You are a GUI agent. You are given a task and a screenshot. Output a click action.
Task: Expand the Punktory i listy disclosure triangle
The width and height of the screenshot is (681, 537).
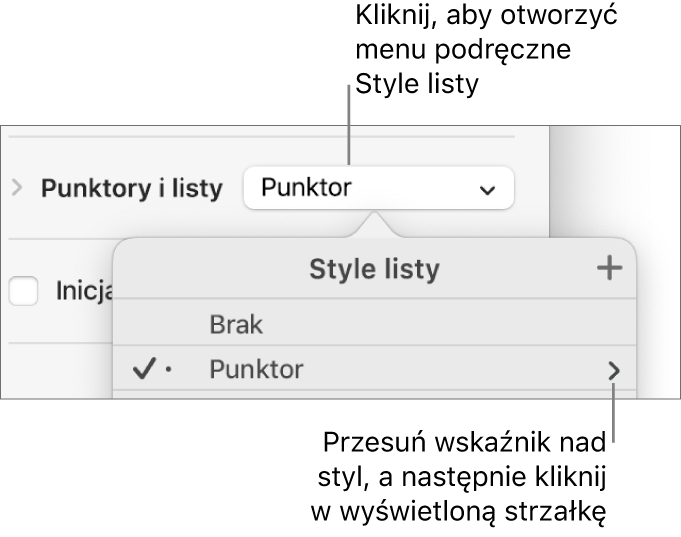16,188
